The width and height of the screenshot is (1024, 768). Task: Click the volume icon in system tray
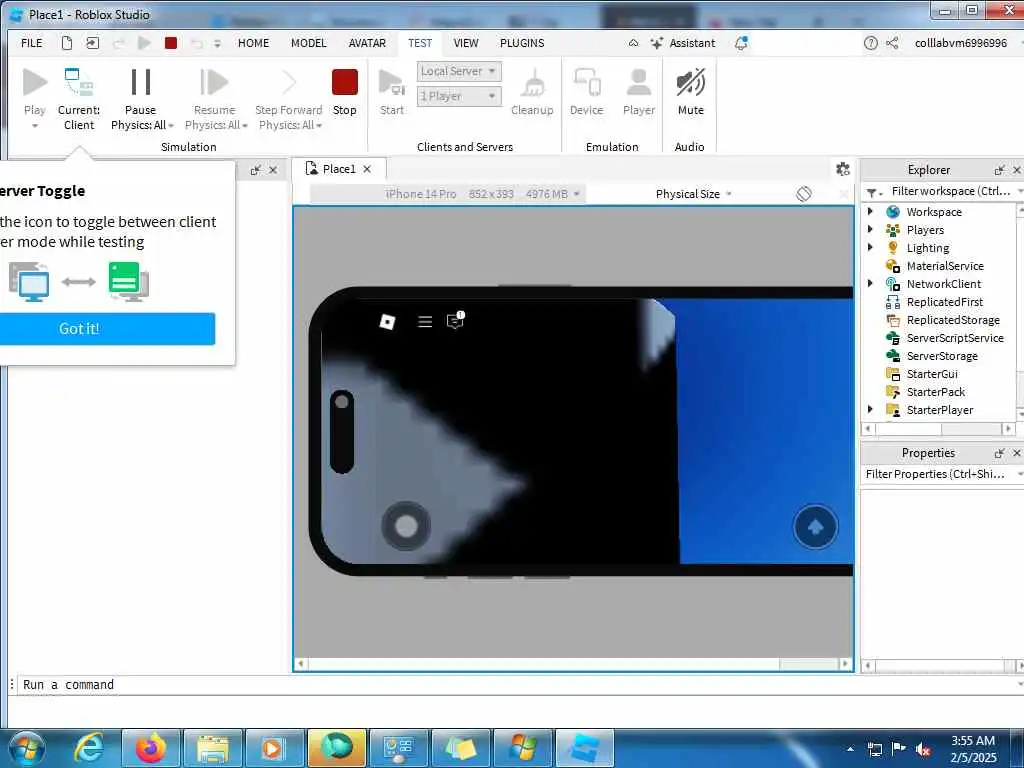pyautogui.click(x=923, y=750)
